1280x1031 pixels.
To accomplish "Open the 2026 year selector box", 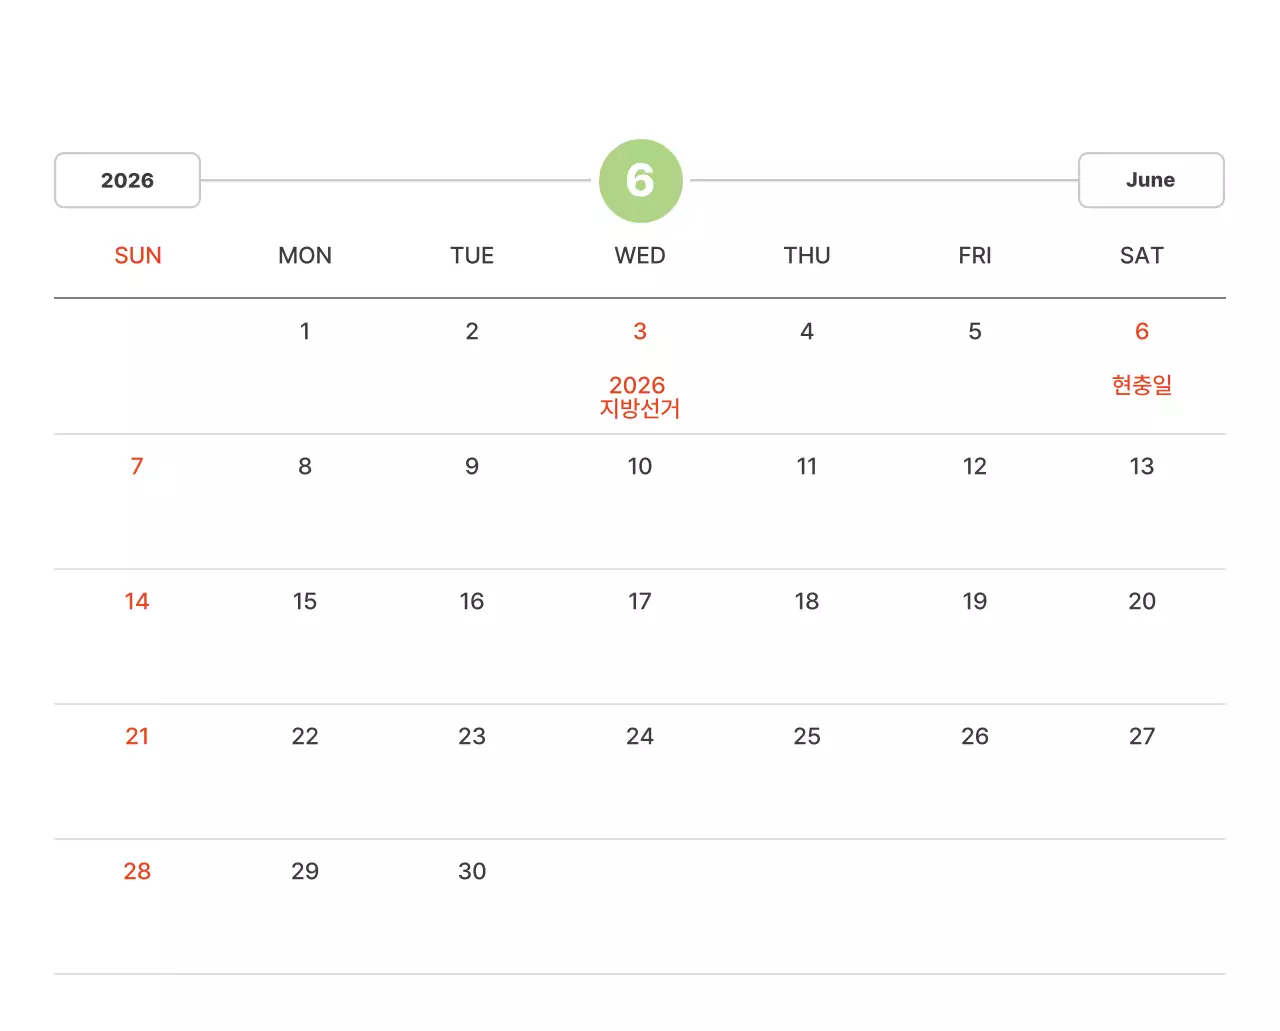I will click(127, 181).
